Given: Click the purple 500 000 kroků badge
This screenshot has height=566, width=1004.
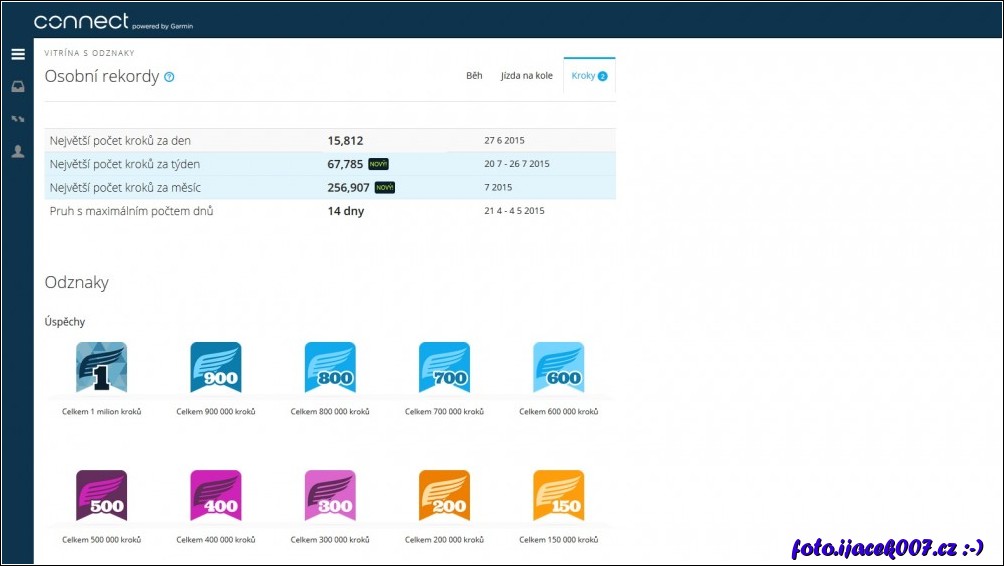Looking at the screenshot, I should [x=102, y=495].
